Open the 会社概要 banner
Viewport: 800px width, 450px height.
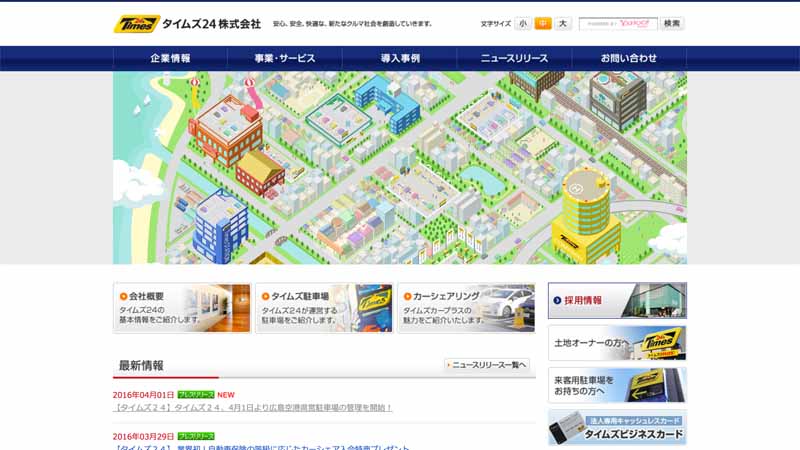[182, 308]
